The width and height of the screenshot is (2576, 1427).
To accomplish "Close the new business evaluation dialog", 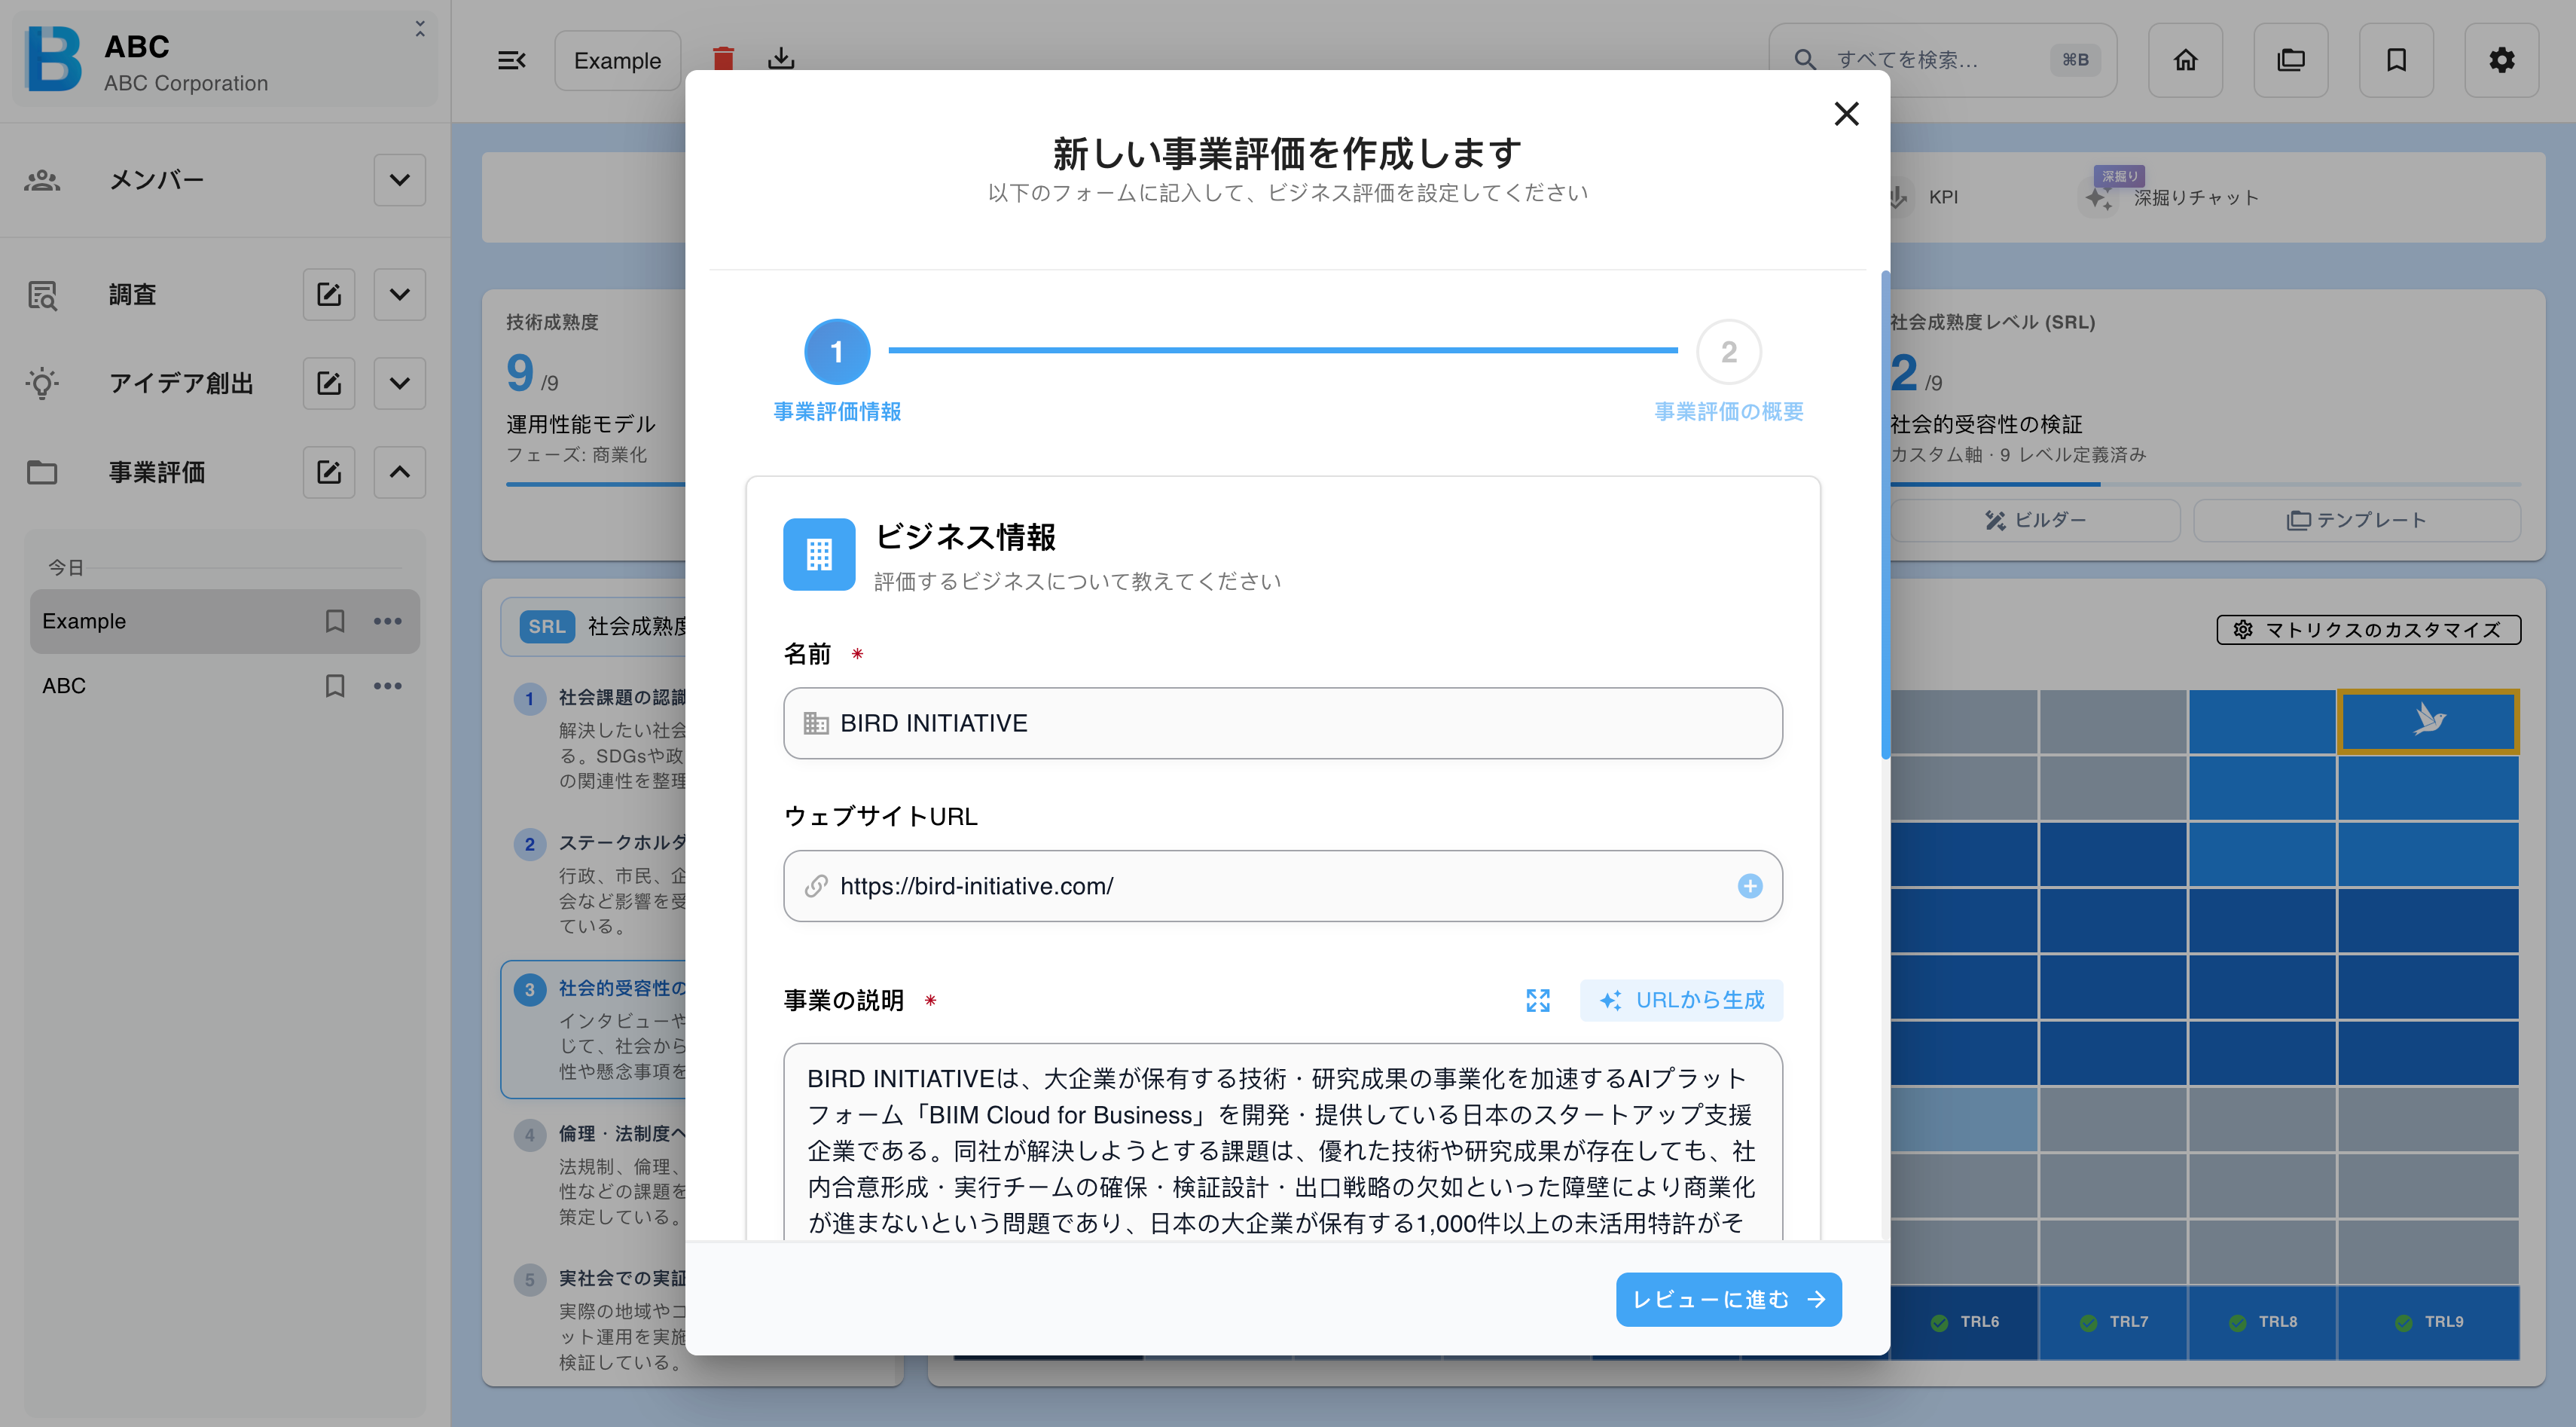I will coord(1846,114).
